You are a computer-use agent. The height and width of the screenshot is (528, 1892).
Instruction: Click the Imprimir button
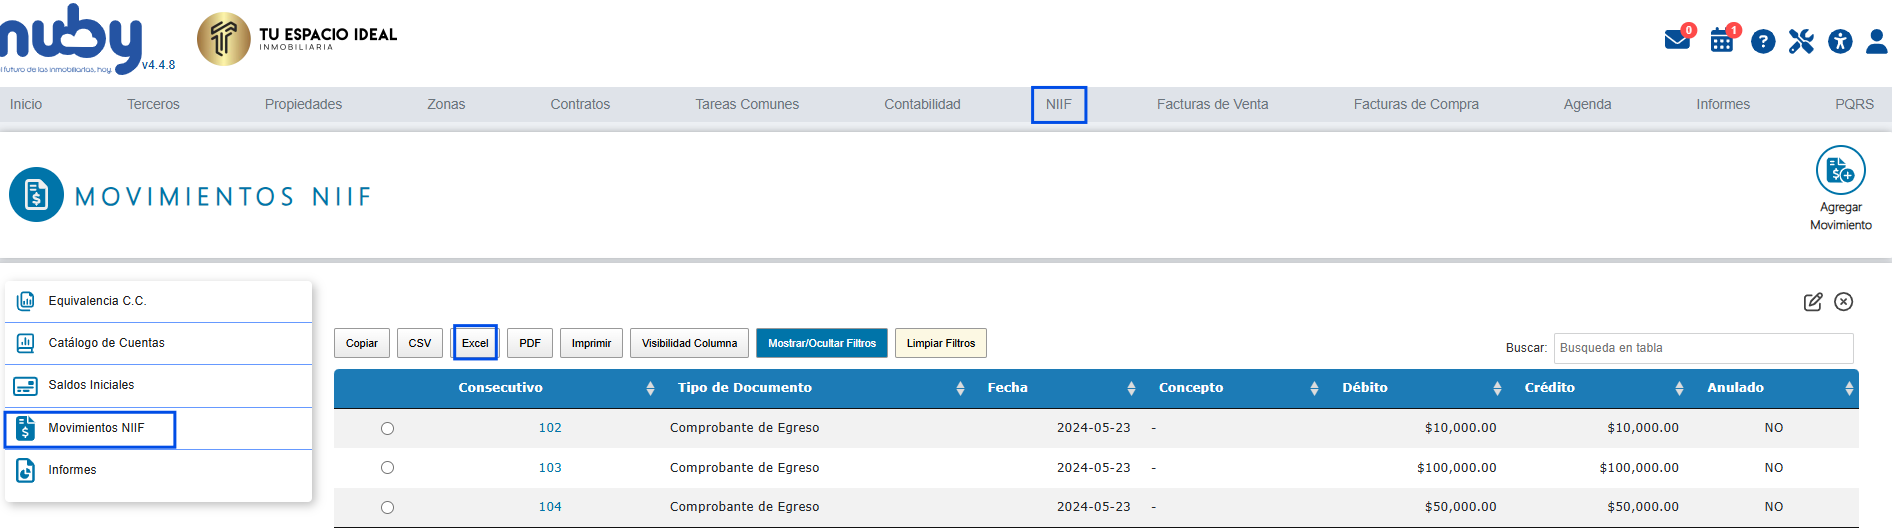coord(591,343)
